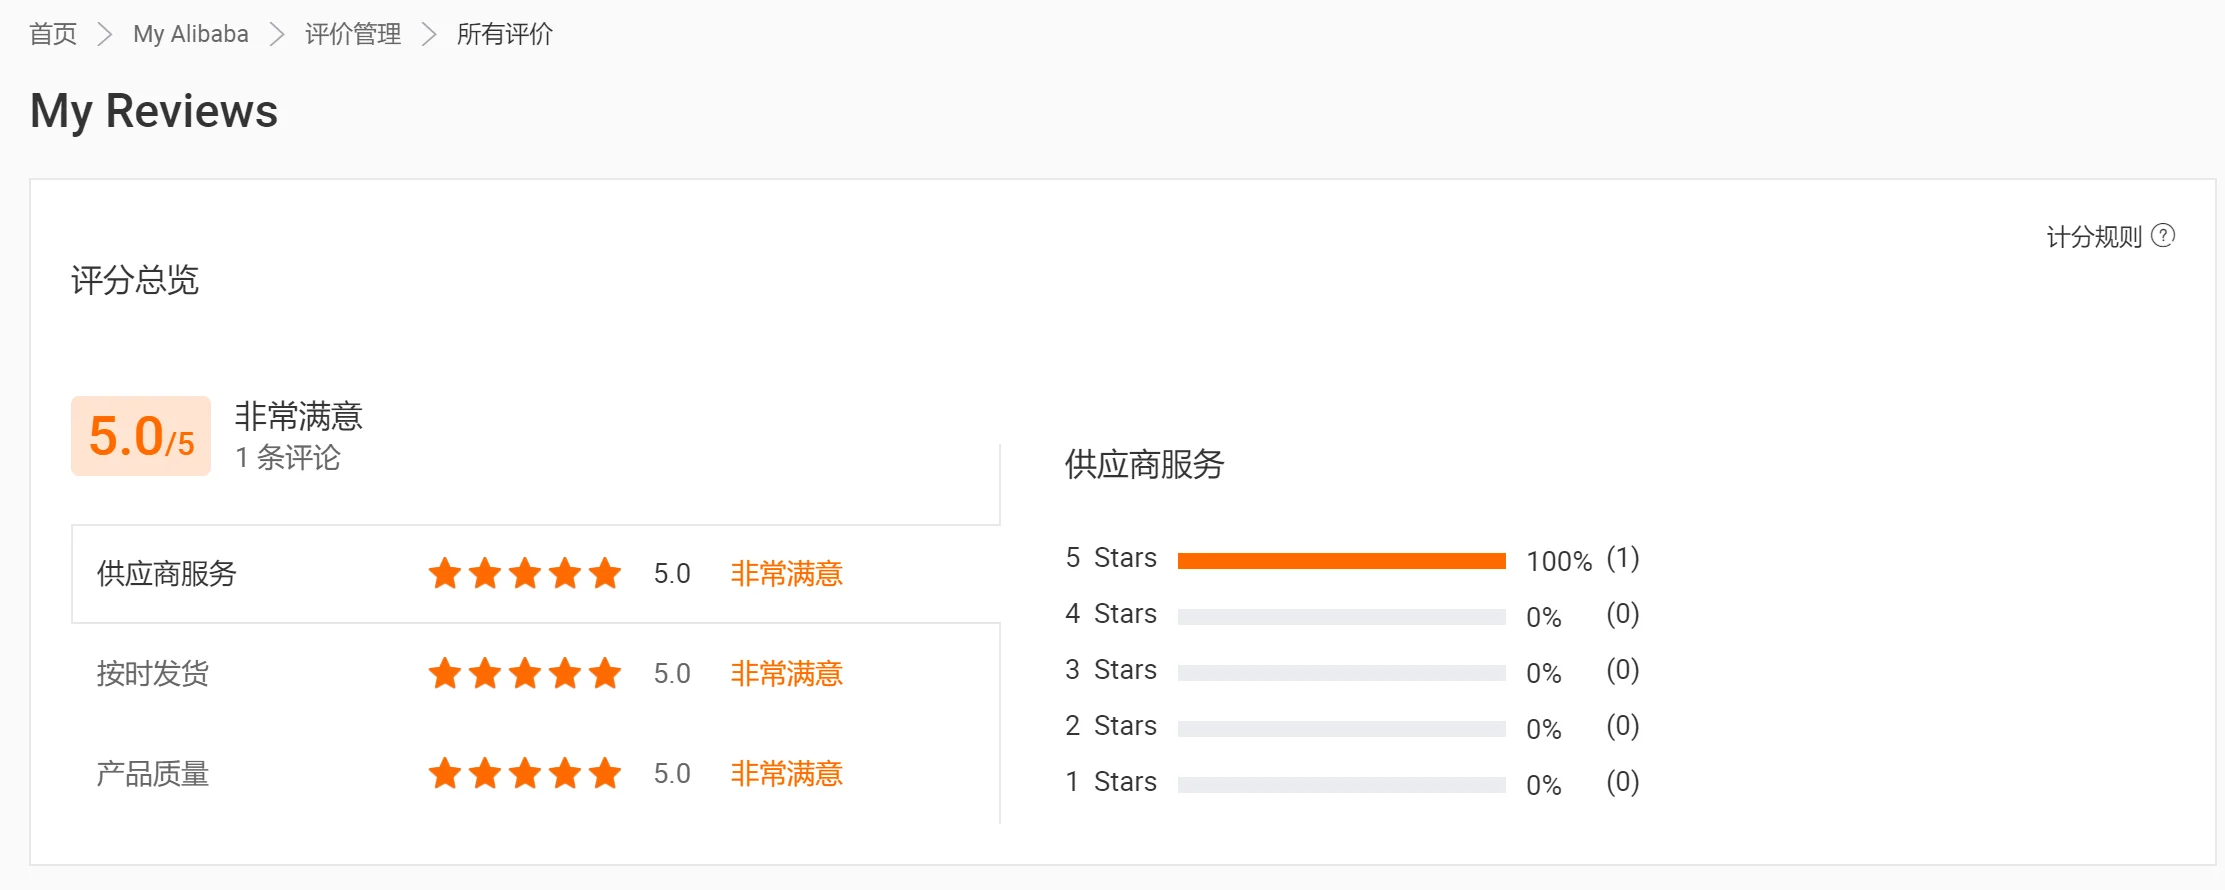Click first star in 产品质量 row
This screenshot has height=890, width=2225.
(x=445, y=774)
